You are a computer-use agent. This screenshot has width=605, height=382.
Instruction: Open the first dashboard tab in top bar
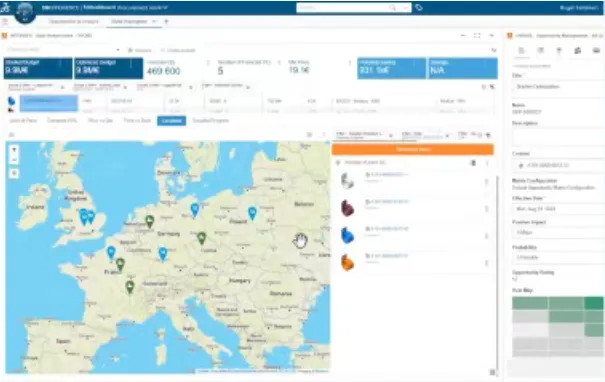point(73,22)
